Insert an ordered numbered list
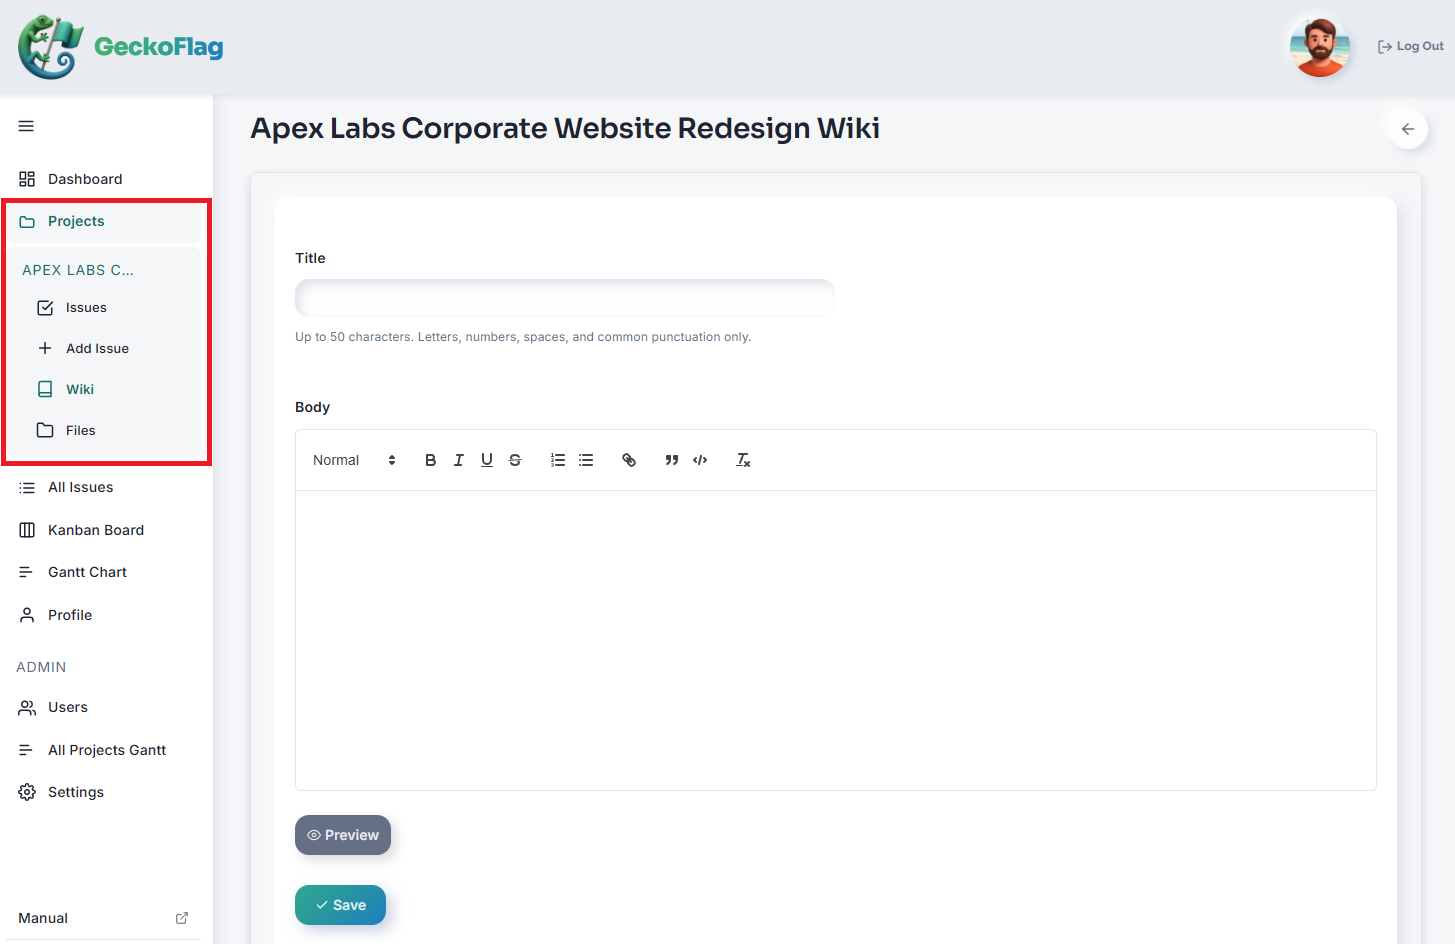The height and width of the screenshot is (944, 1455). click(558, 460)
